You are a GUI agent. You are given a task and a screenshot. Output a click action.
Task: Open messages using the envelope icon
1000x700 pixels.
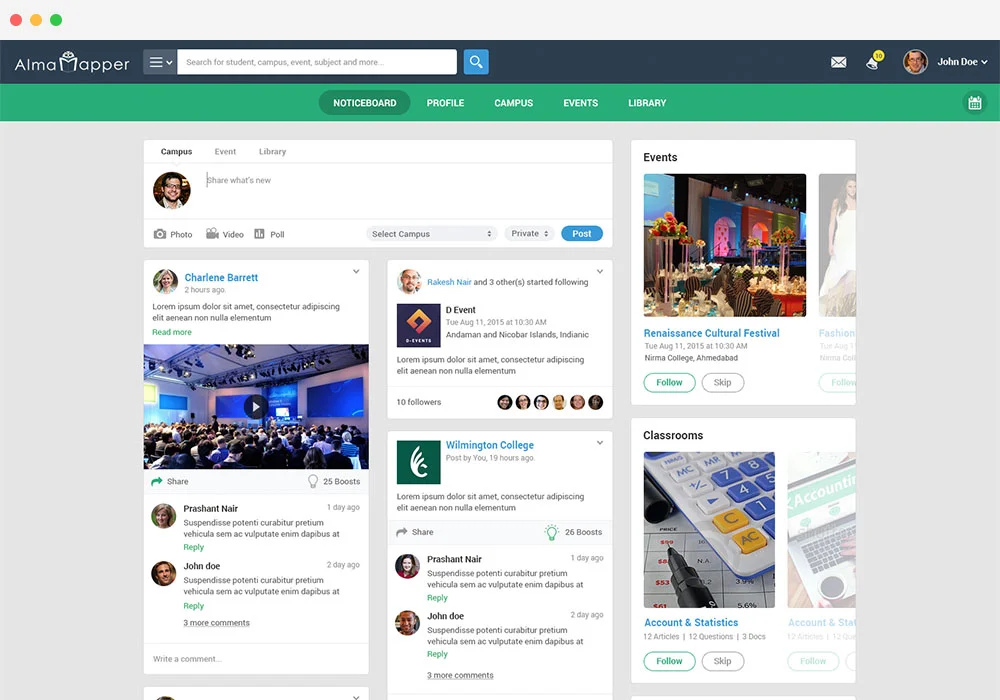(838, 62)
